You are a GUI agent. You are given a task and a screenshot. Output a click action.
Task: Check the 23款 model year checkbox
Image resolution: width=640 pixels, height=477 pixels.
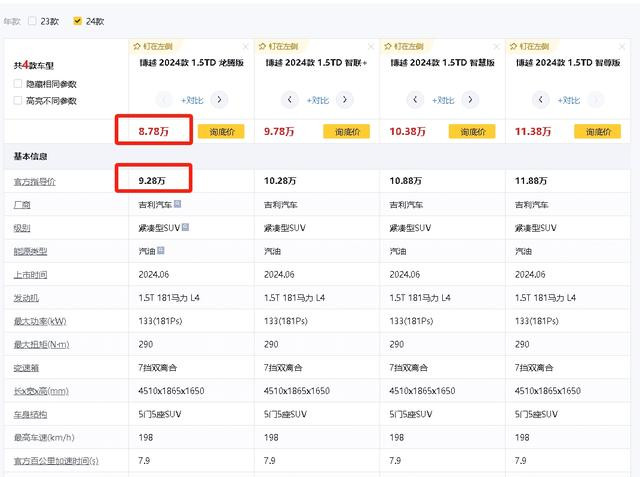click(32, 21)
